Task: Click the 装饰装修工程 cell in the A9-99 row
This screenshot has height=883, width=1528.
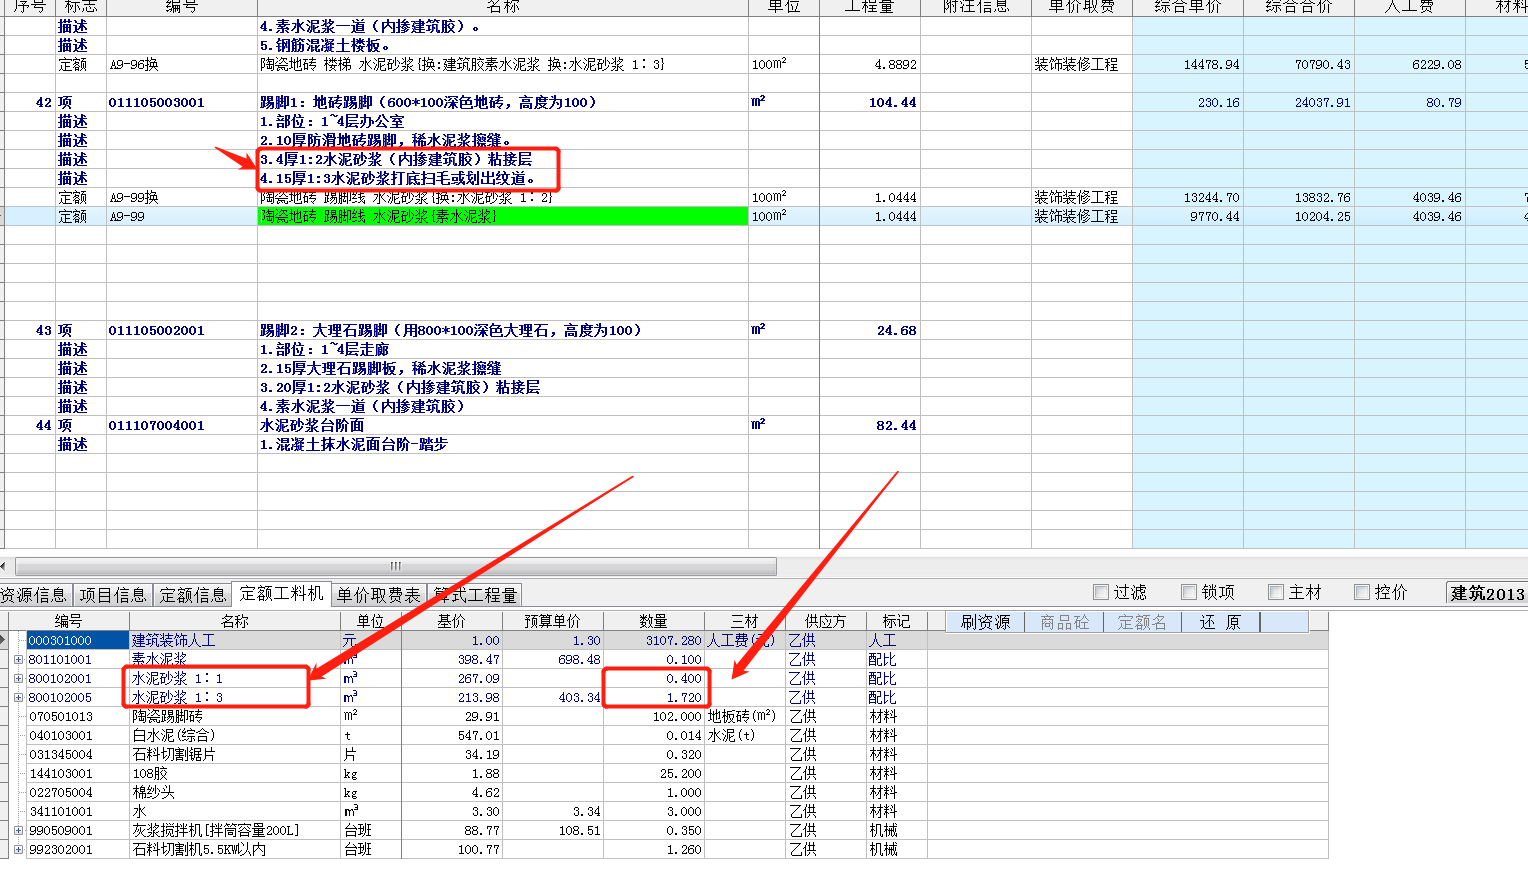Action: 1076,216
